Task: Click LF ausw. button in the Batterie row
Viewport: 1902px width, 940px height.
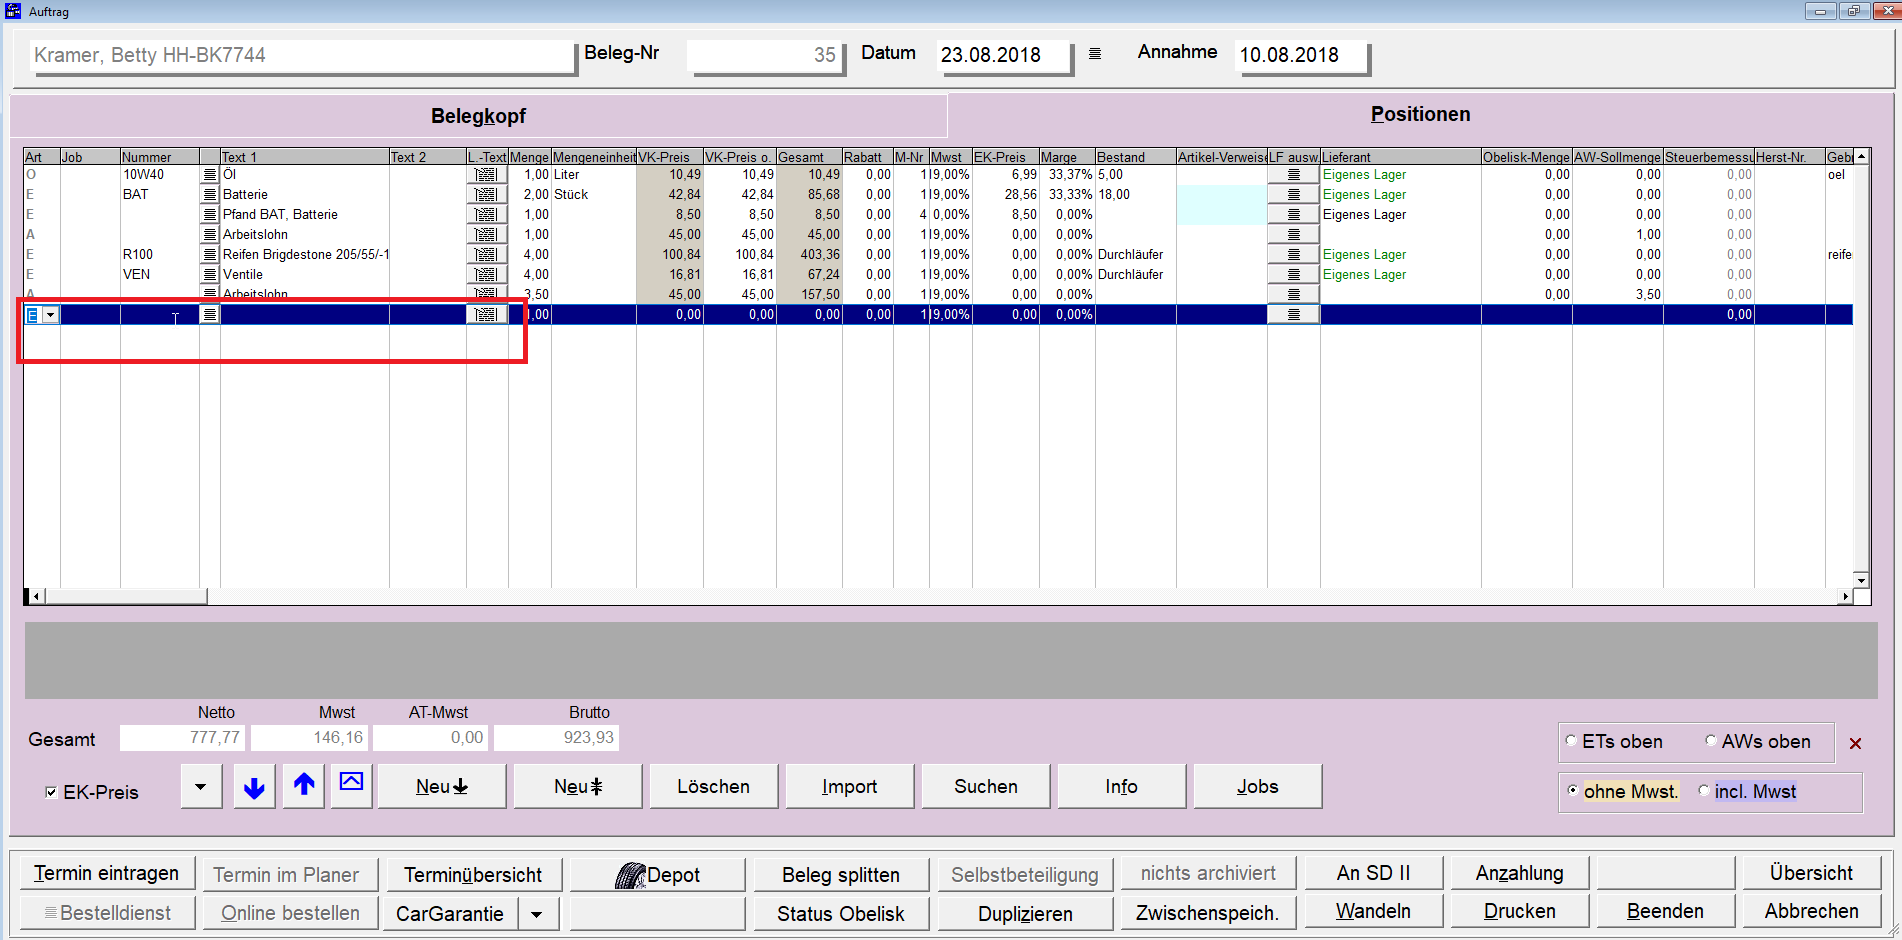Action: coord(1293,194)
